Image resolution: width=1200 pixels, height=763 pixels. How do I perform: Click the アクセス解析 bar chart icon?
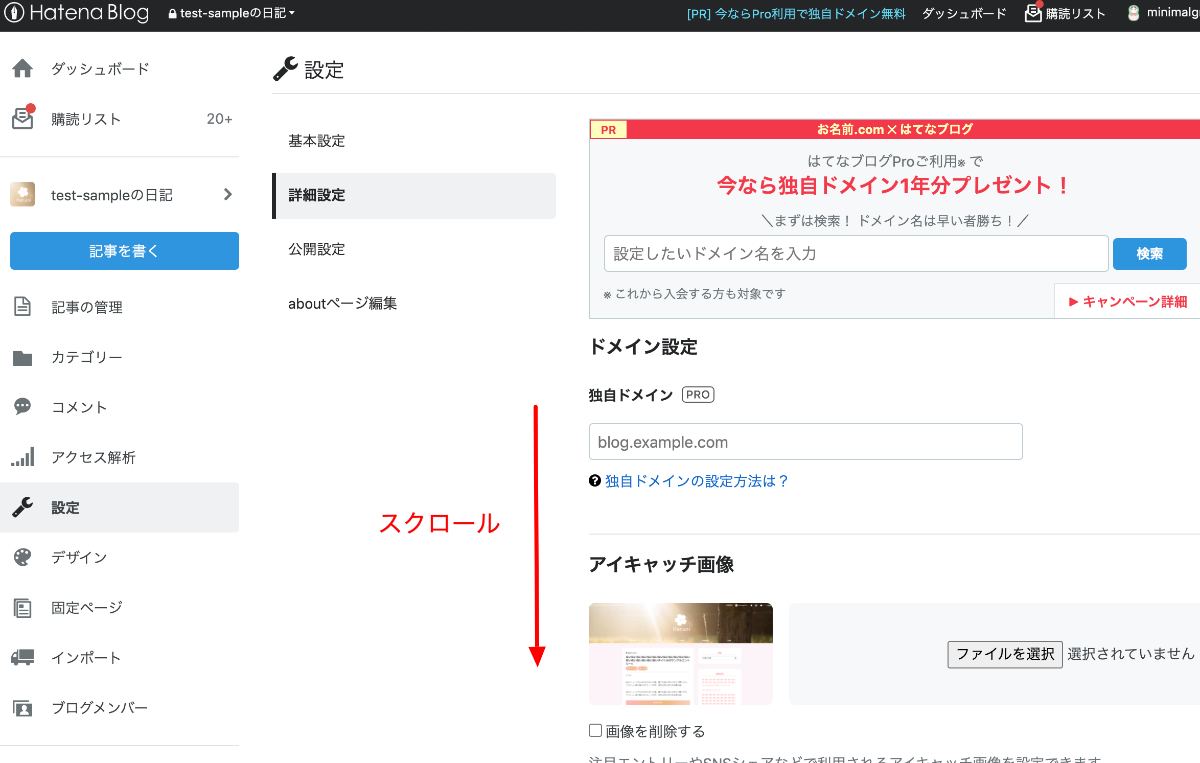(x=22, y=457)
